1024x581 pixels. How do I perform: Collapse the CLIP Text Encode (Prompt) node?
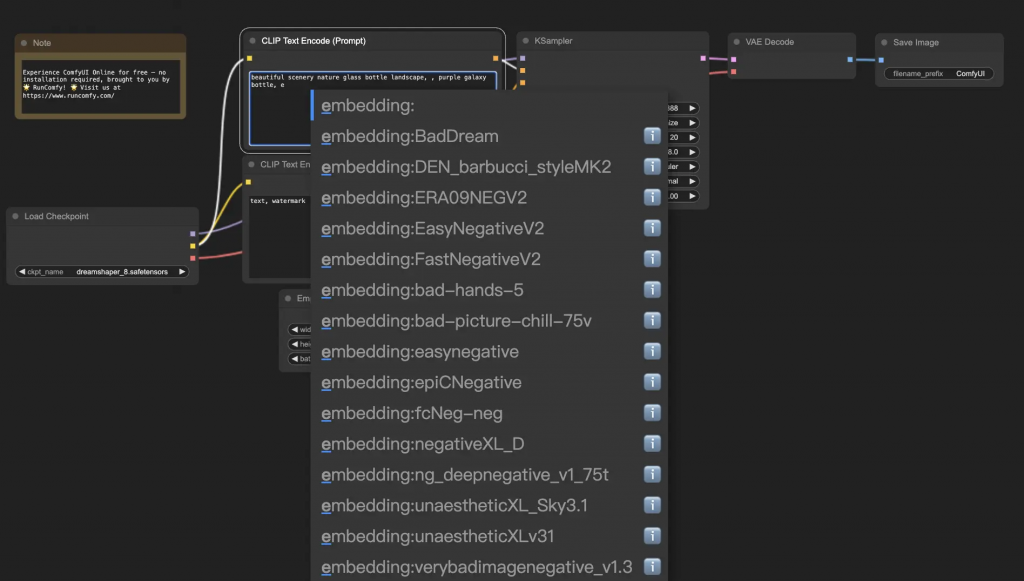[252, 40]
